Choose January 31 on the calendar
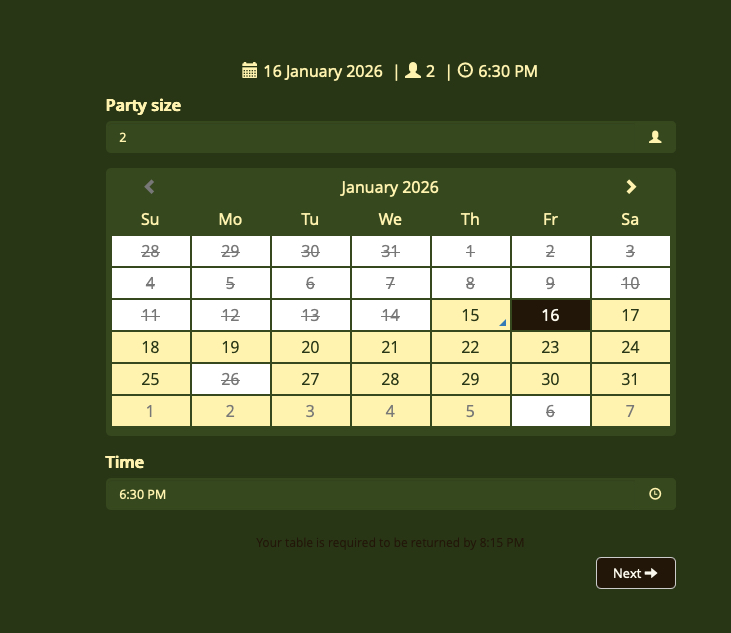Viewport: 731px width, 633px height. [x=630, y=379]
